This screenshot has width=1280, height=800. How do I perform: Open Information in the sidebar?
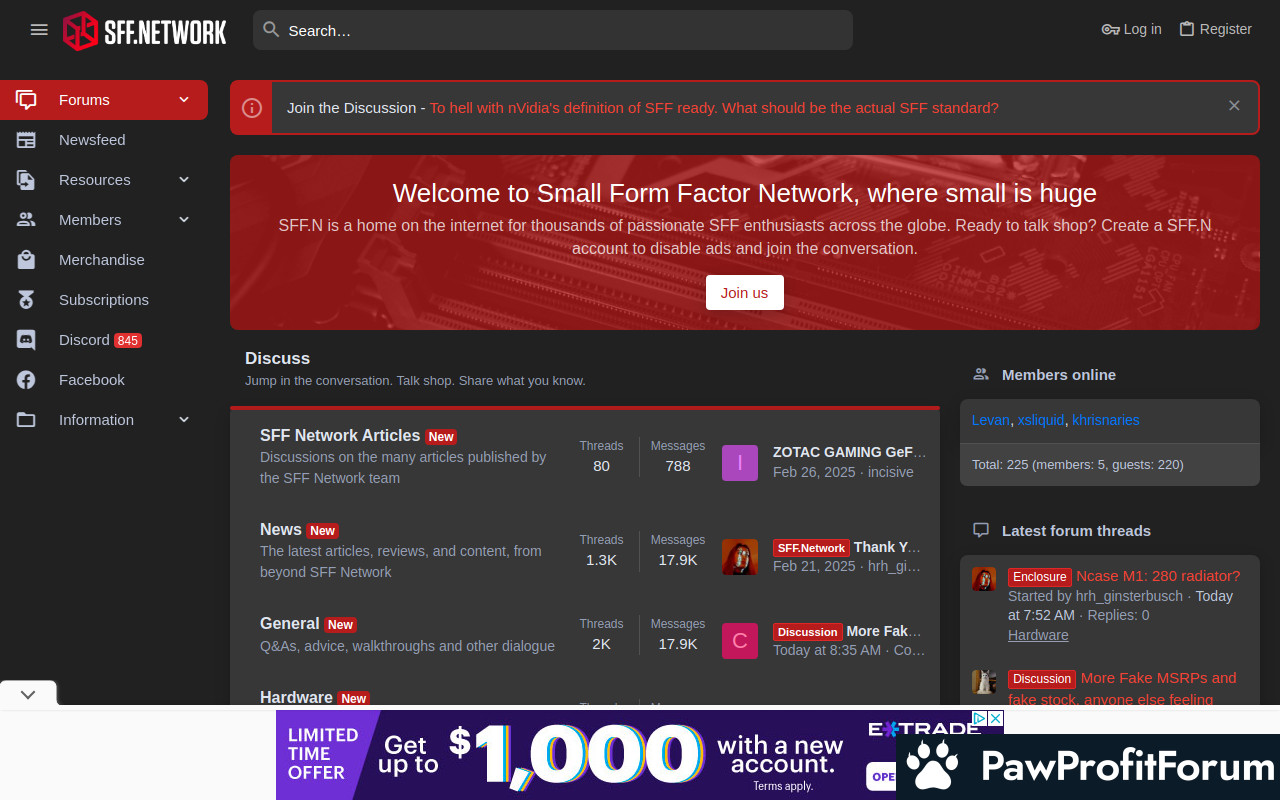[x=96, y=420]
